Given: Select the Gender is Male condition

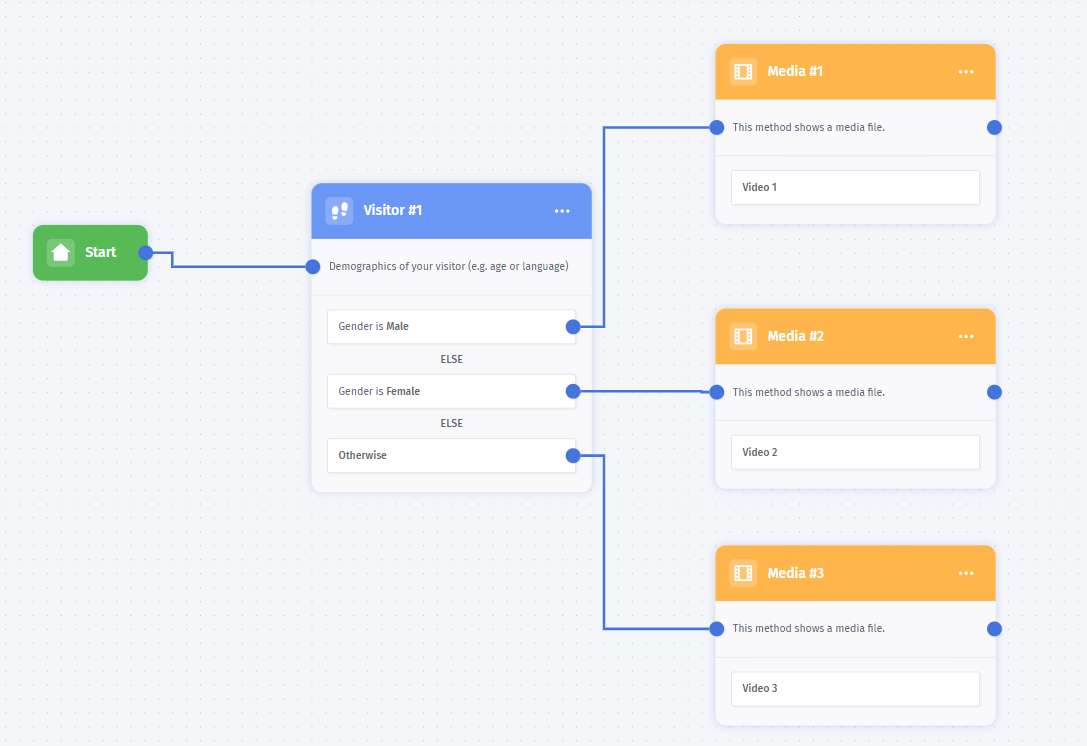Looking at the screenshot, I should (x=451, y=327).
